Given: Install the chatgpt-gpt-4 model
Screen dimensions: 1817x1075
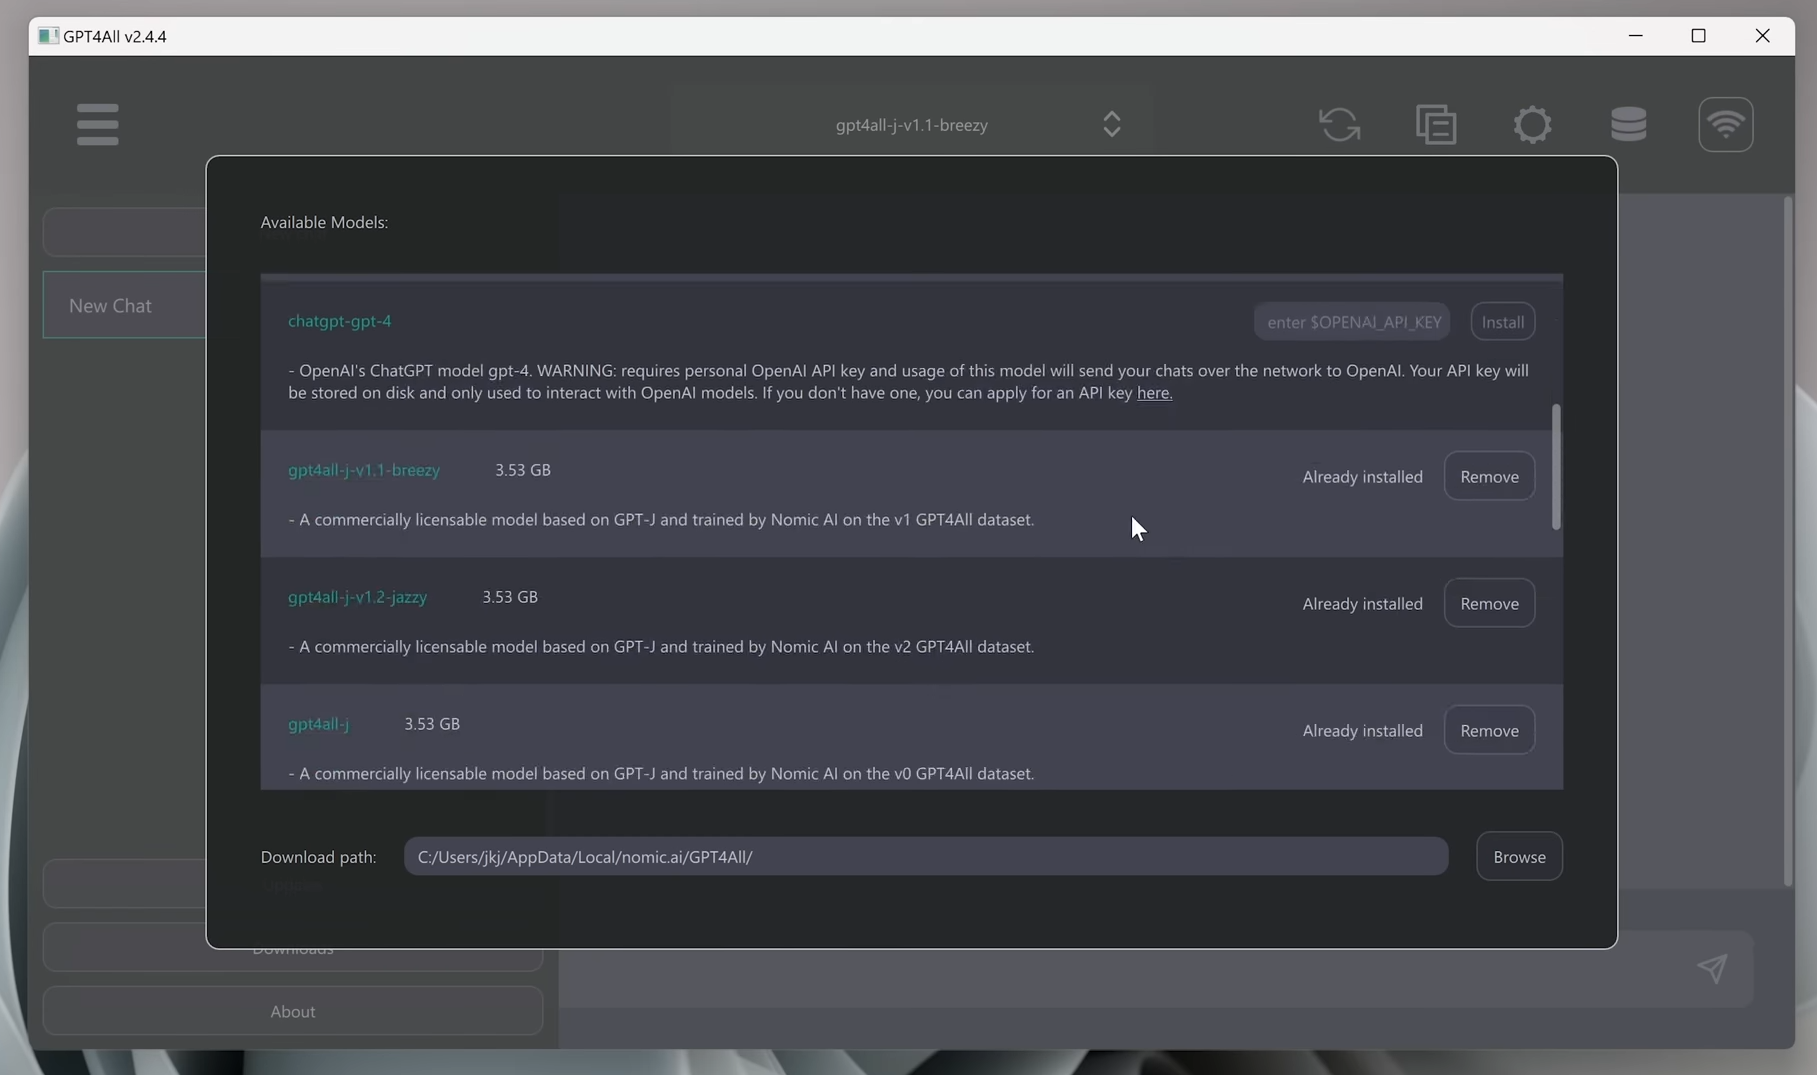Looking at the screenshot, I should 1502,321.
